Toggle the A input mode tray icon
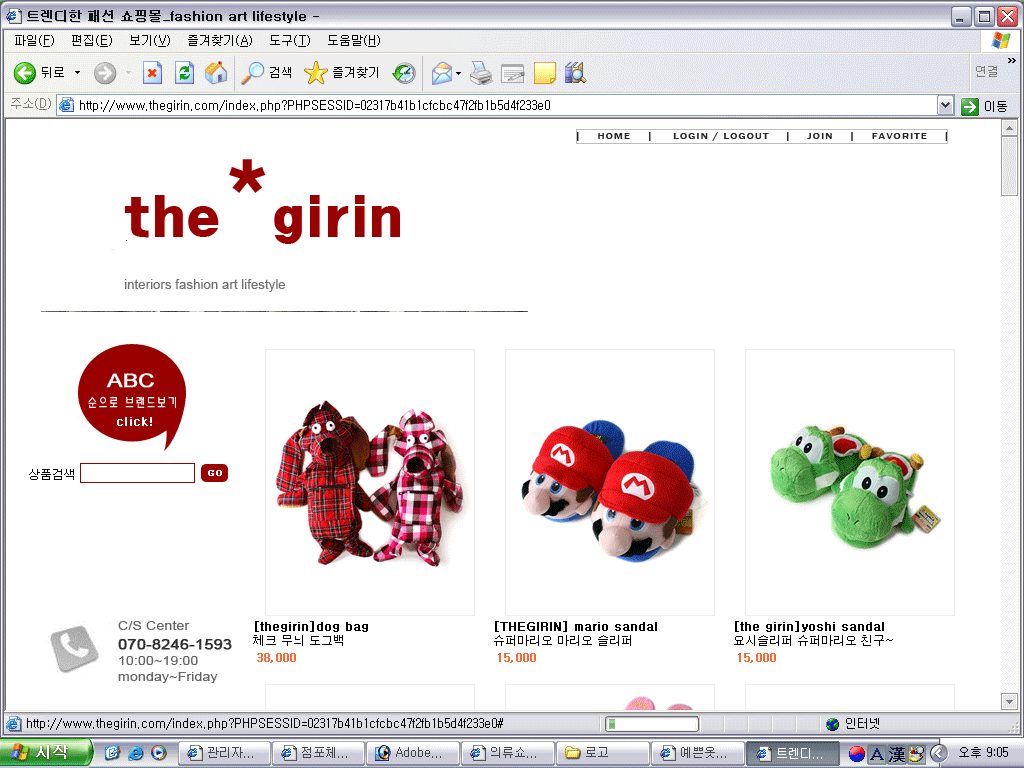 pos(877,754)
